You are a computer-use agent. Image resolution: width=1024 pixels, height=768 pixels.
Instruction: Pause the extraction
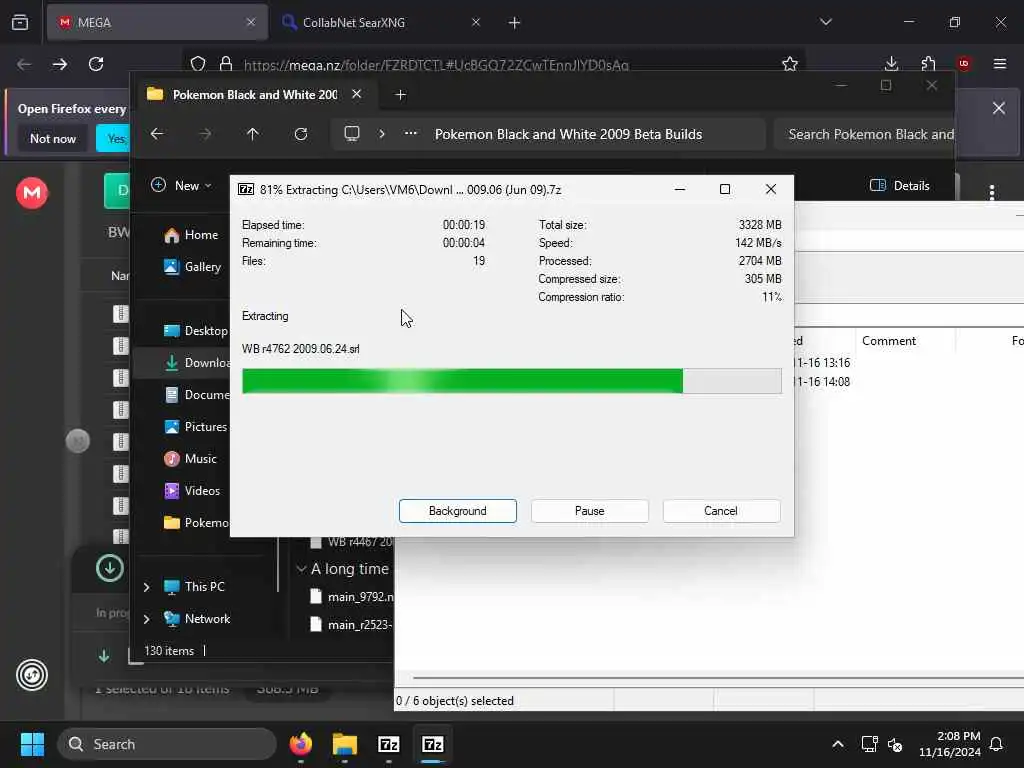(x=589, y=511)
